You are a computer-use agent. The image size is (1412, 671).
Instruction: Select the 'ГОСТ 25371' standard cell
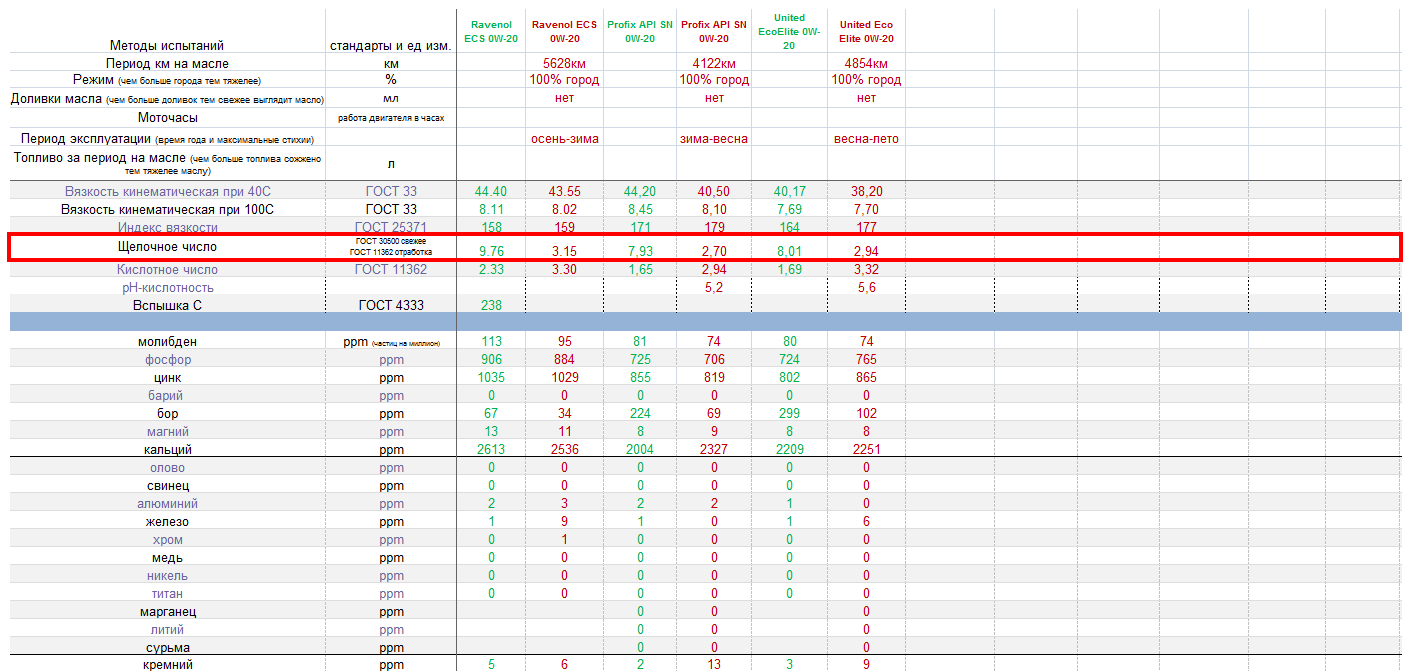pyautogui.click(x=390, y=227)
